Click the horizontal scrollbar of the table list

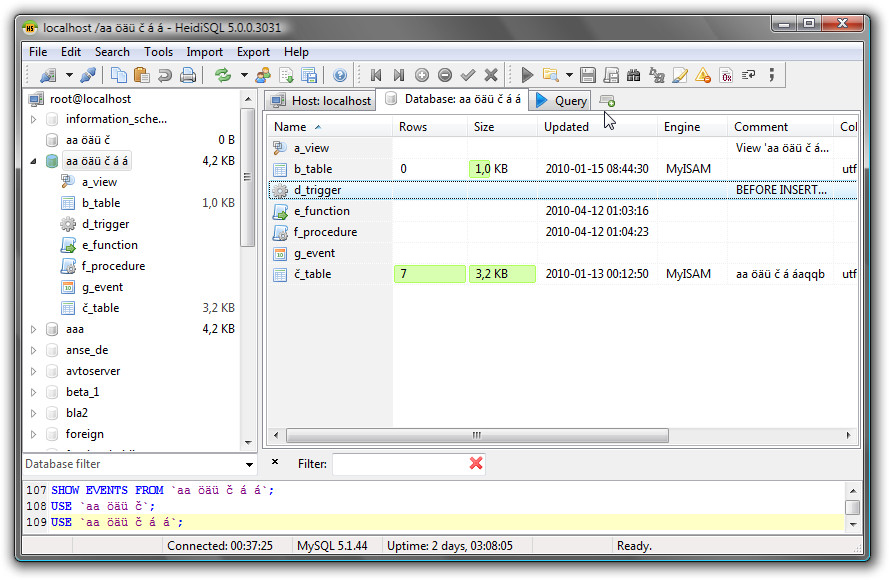pyautogui.click(x=477, y=435)
